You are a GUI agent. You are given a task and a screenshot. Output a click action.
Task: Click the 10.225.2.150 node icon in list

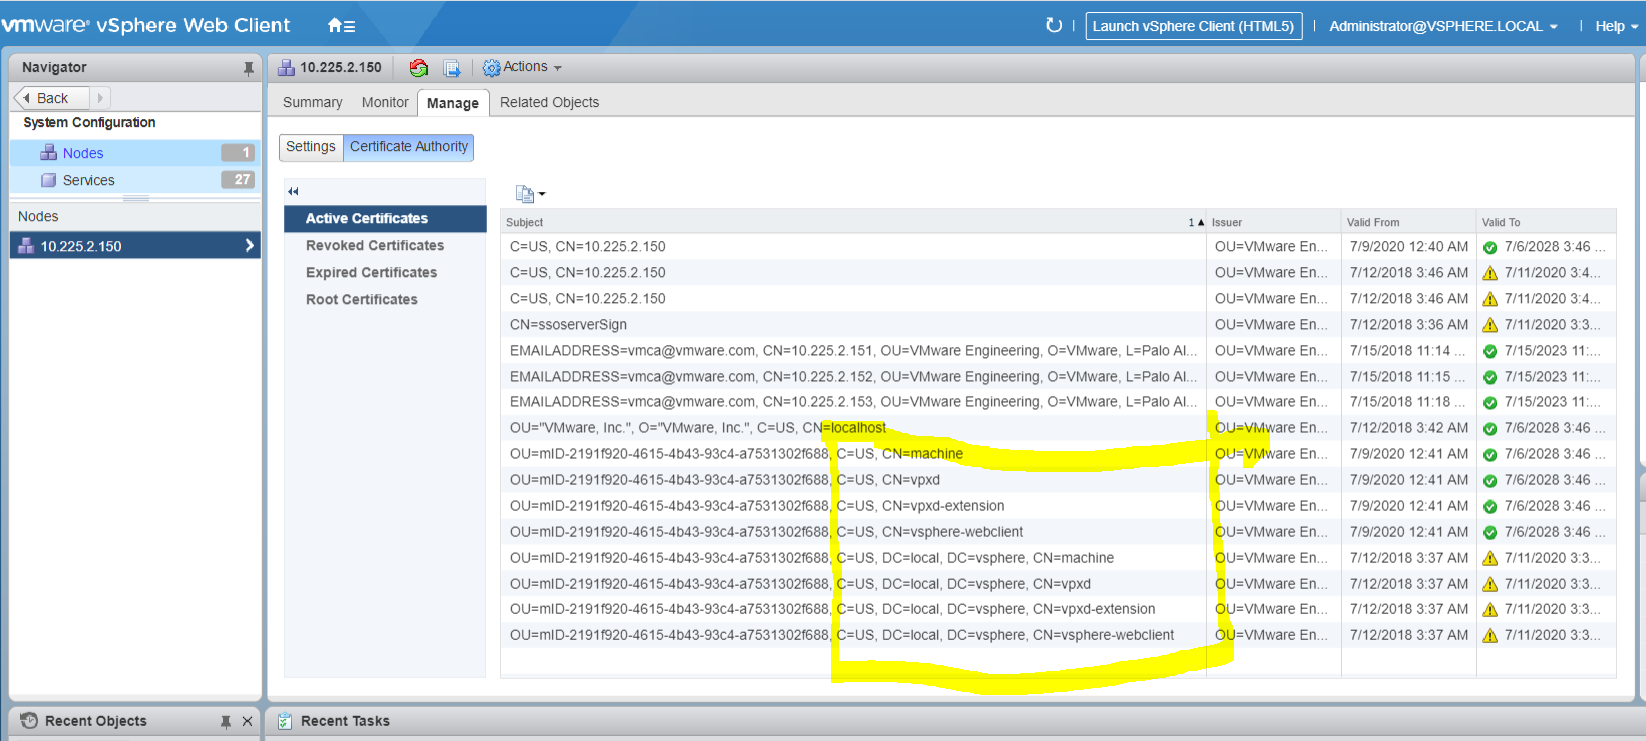tap(26, 246)
